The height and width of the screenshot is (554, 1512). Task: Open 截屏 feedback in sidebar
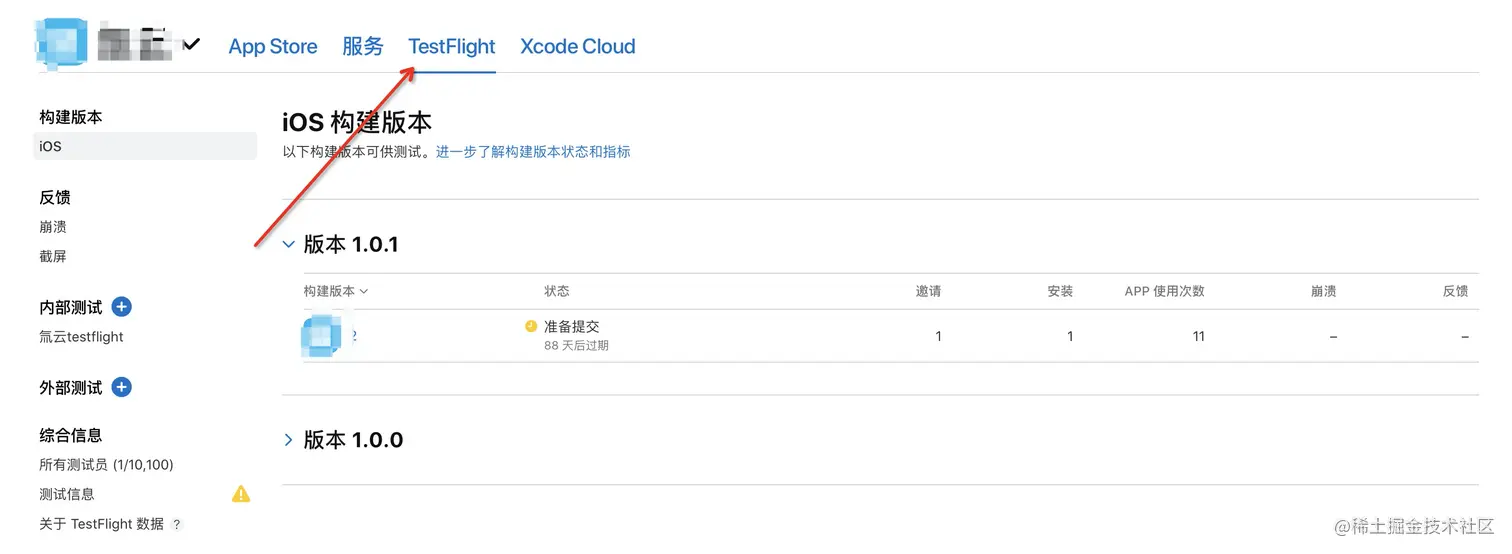click(x=53, y=256)
